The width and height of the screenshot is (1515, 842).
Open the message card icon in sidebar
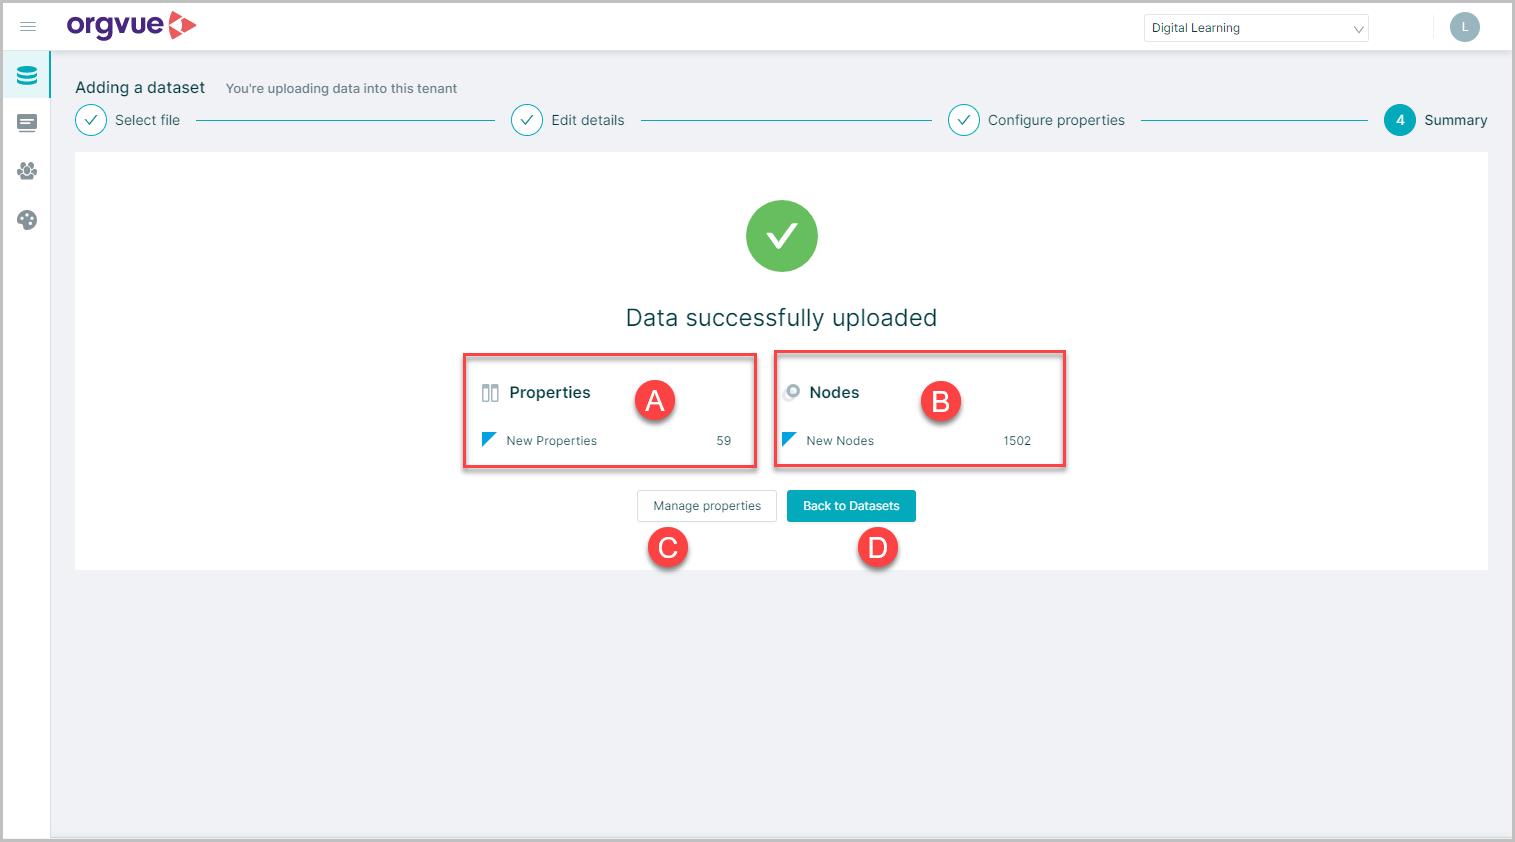pos(27,123)
